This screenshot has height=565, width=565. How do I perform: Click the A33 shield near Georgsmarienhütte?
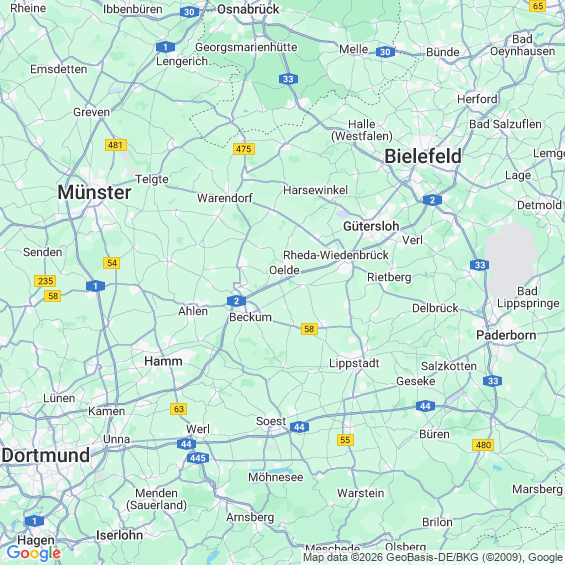288,79
